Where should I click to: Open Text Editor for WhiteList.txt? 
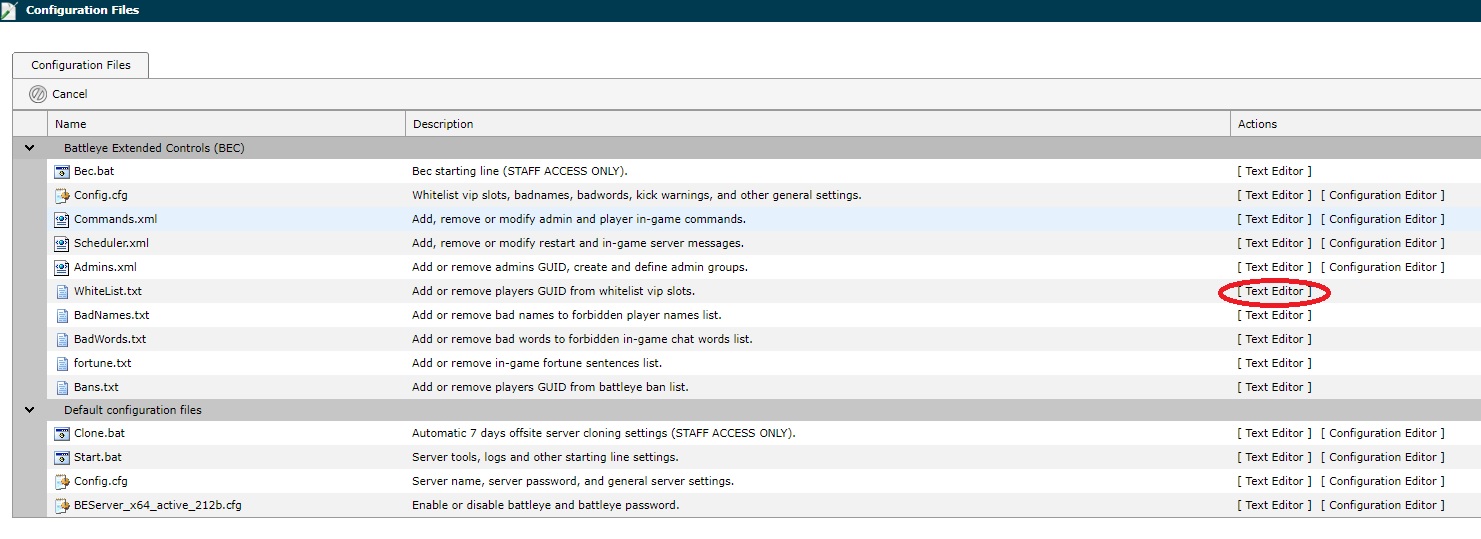pyautogui.click(x=1274, y=291)
